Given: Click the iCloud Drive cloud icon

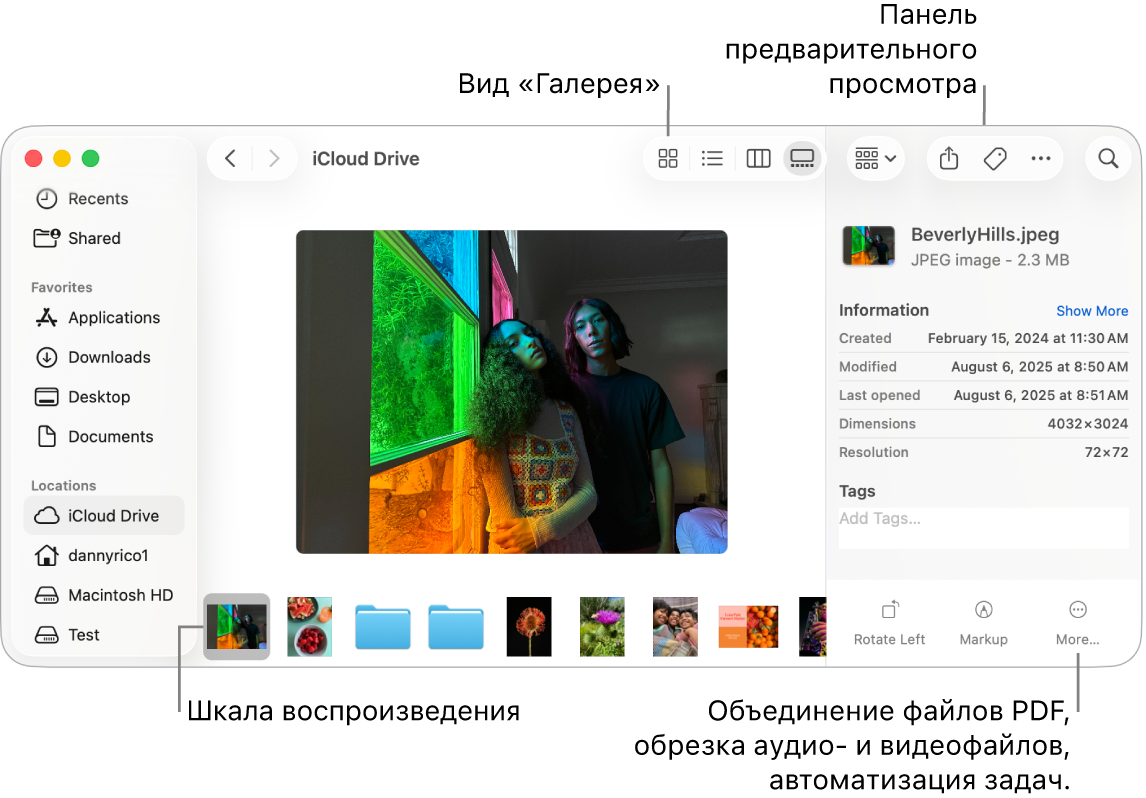Looking at the screenshot, I should tap(47, 515).
